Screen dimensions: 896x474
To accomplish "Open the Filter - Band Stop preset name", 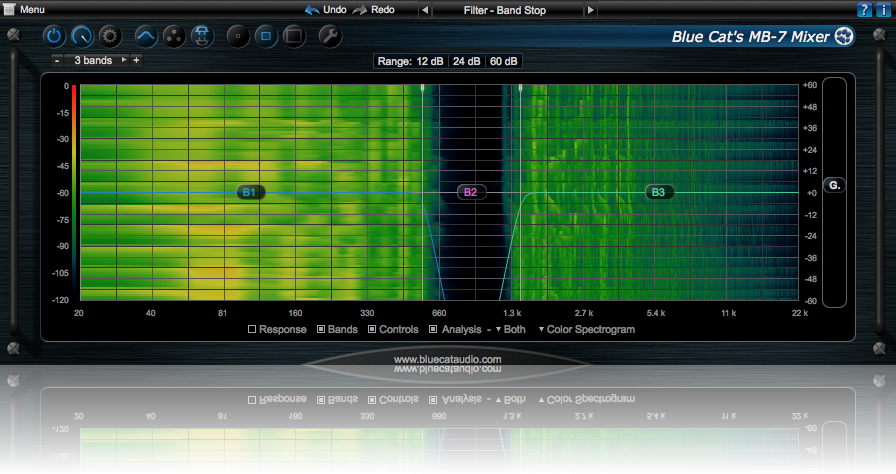I will click(505, 10).
